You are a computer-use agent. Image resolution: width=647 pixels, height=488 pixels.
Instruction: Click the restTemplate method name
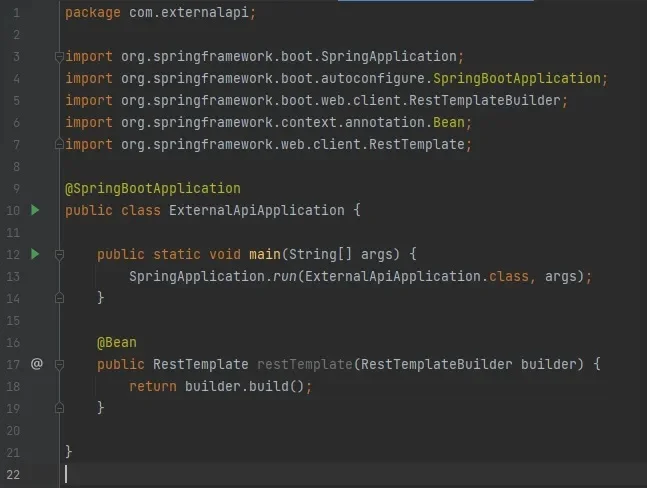pos(305,364)
